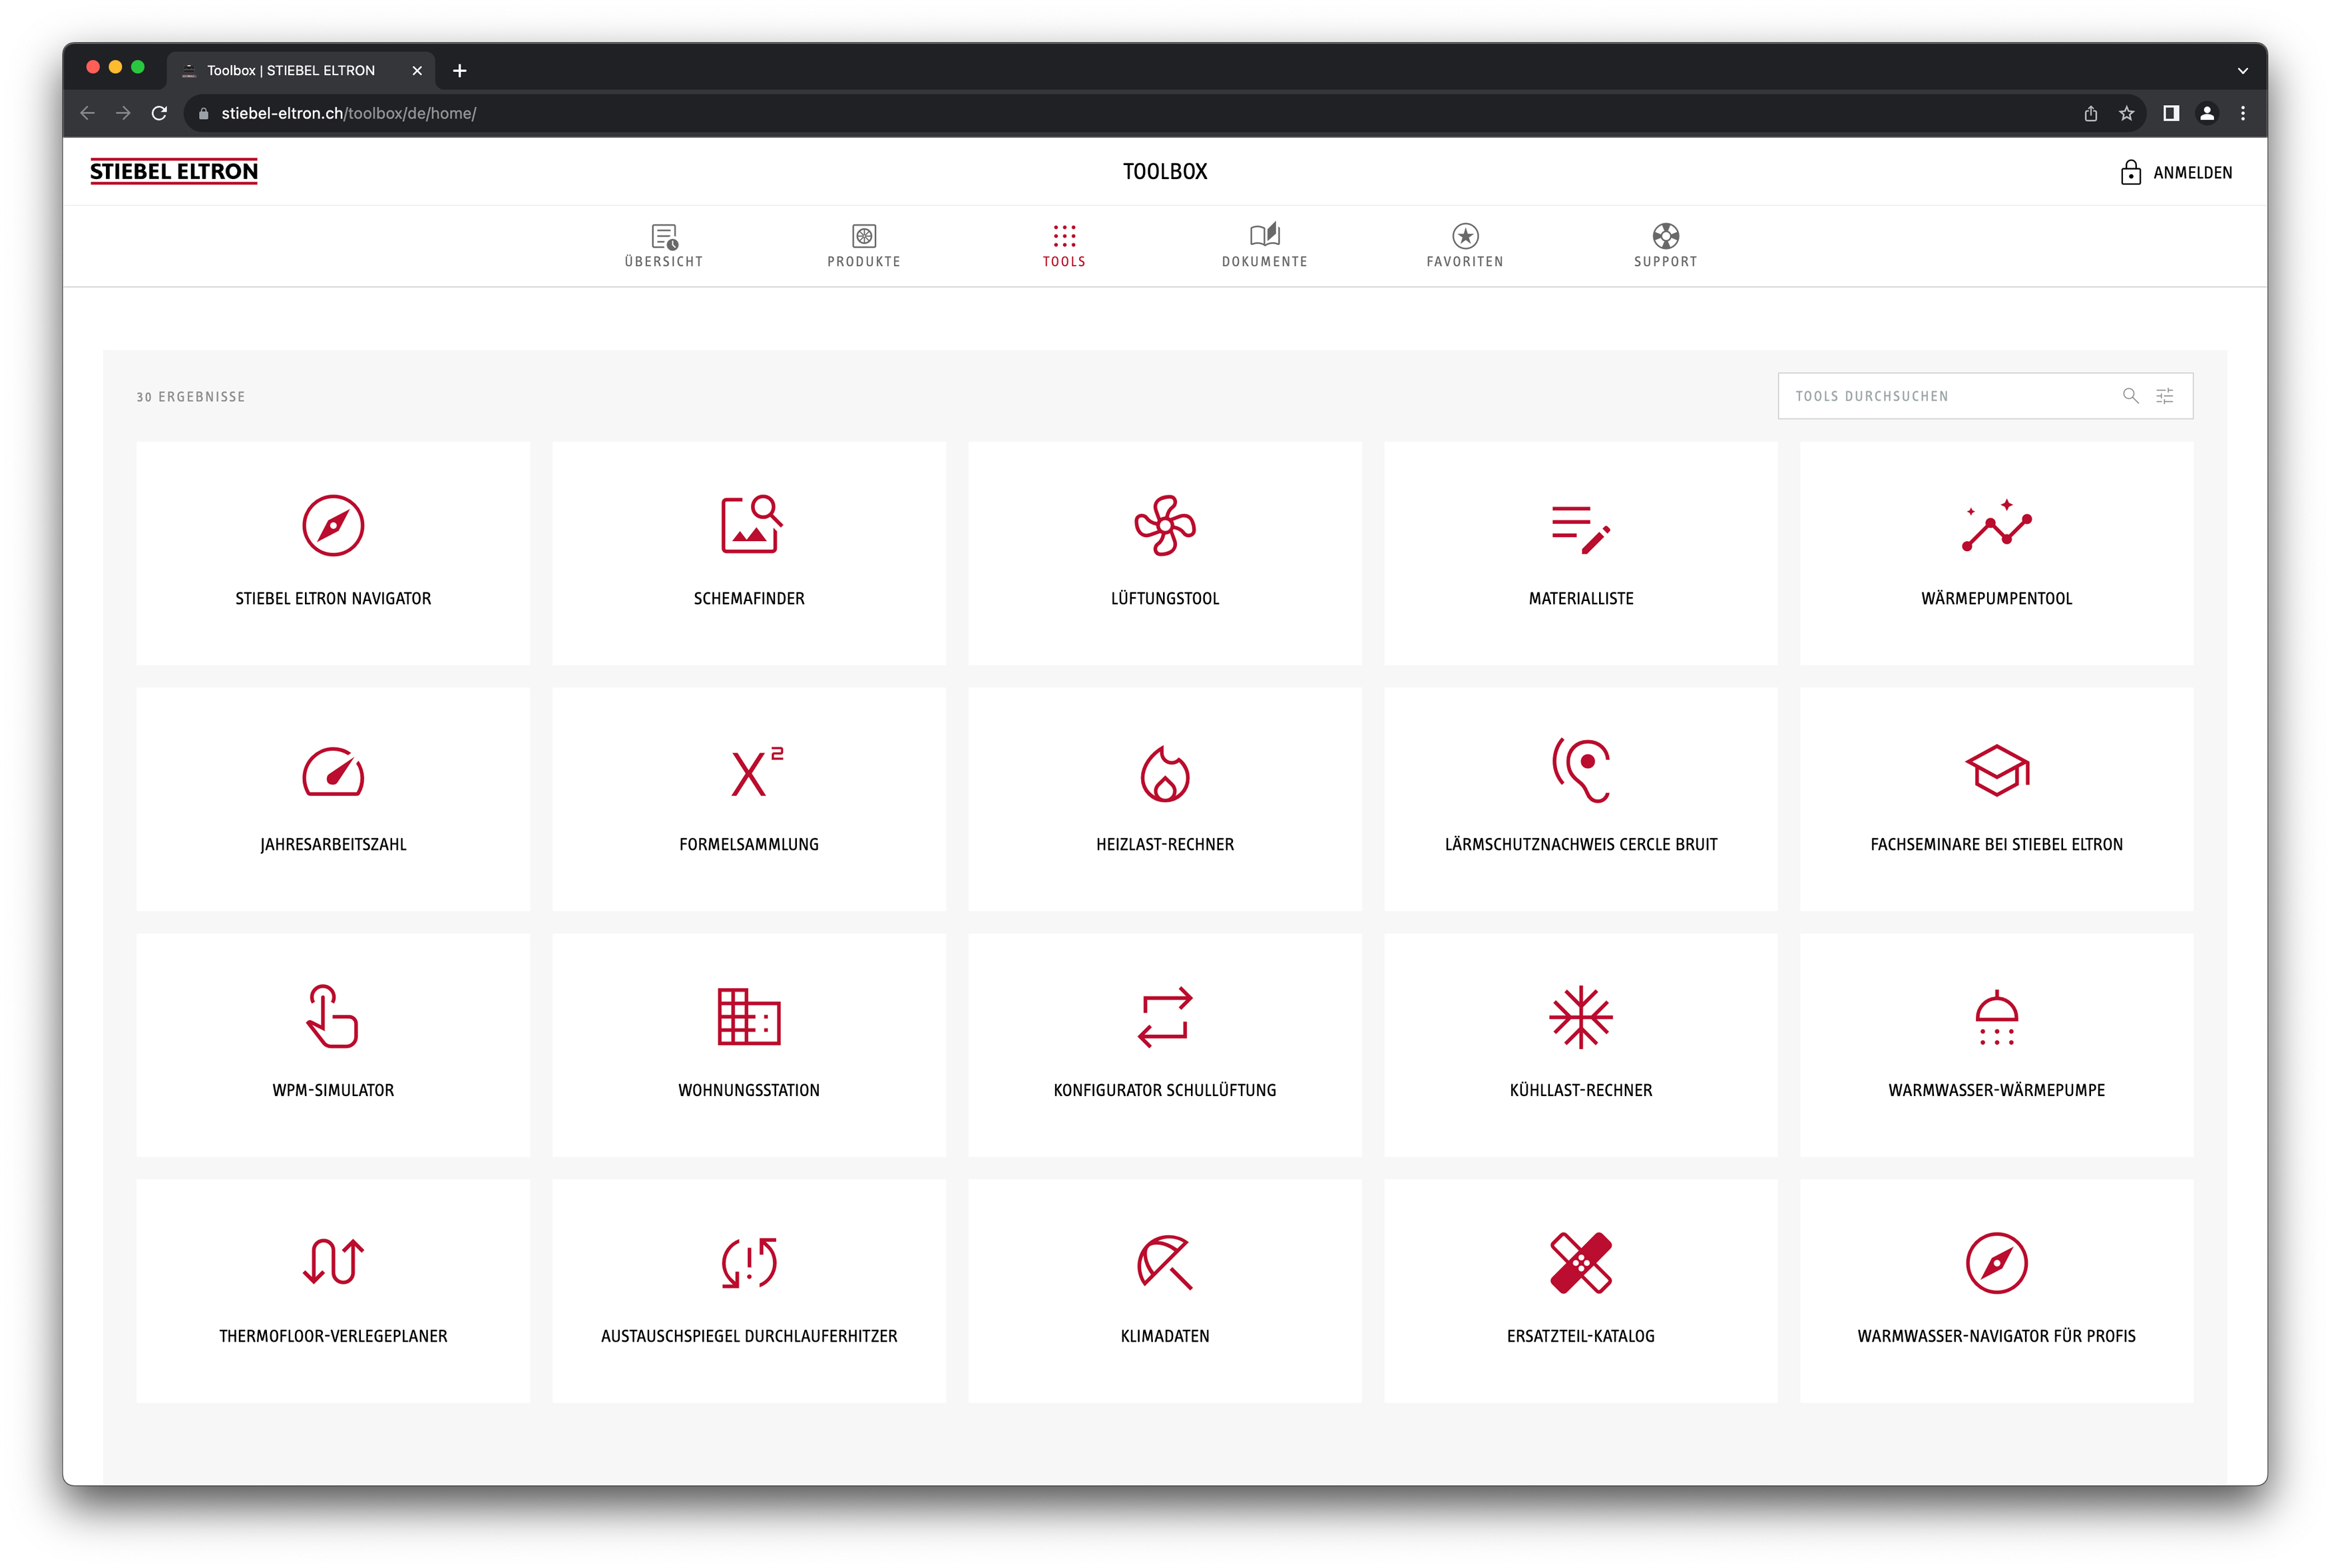This screenshot has height=1568, width=2330.
Task: Open the Fachseminare graduation cap icon
Action: (x=1996, y=770)
